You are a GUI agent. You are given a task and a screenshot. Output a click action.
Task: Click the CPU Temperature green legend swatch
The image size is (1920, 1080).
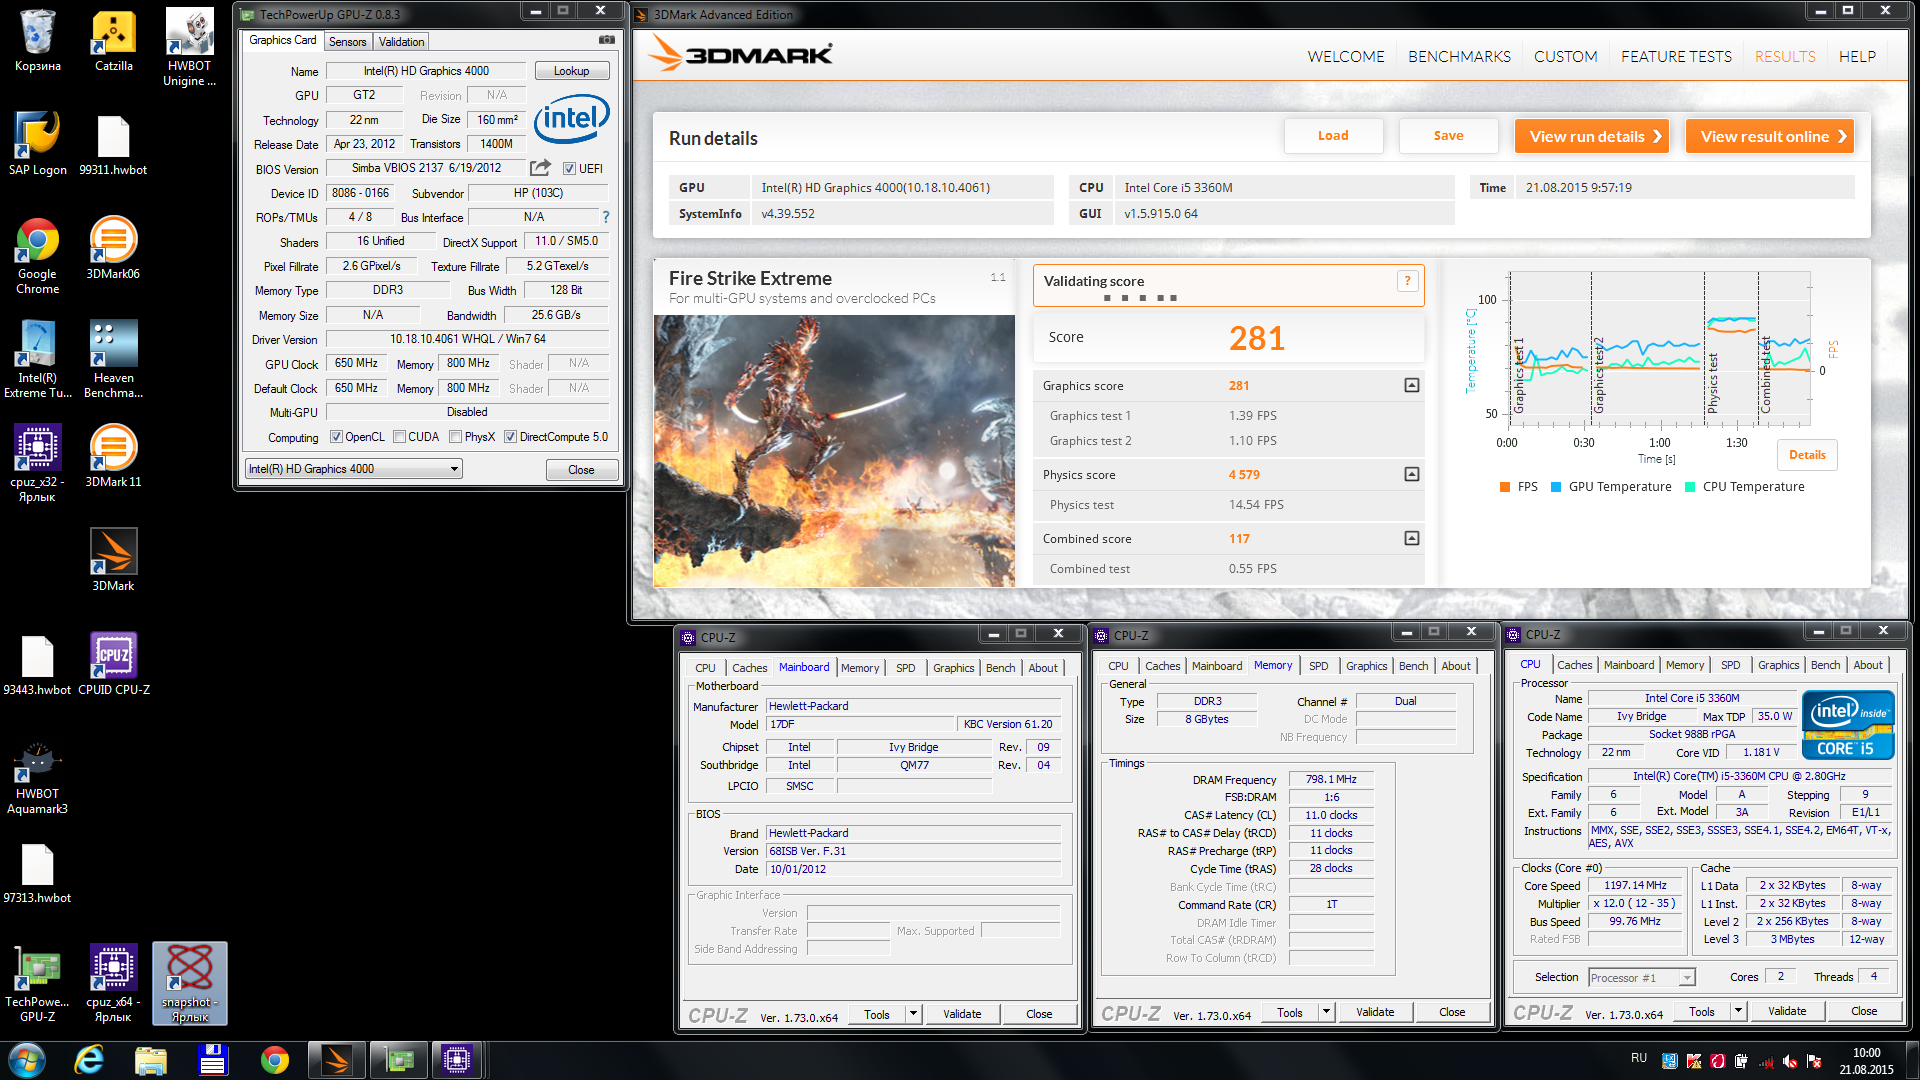[1690, 487]
